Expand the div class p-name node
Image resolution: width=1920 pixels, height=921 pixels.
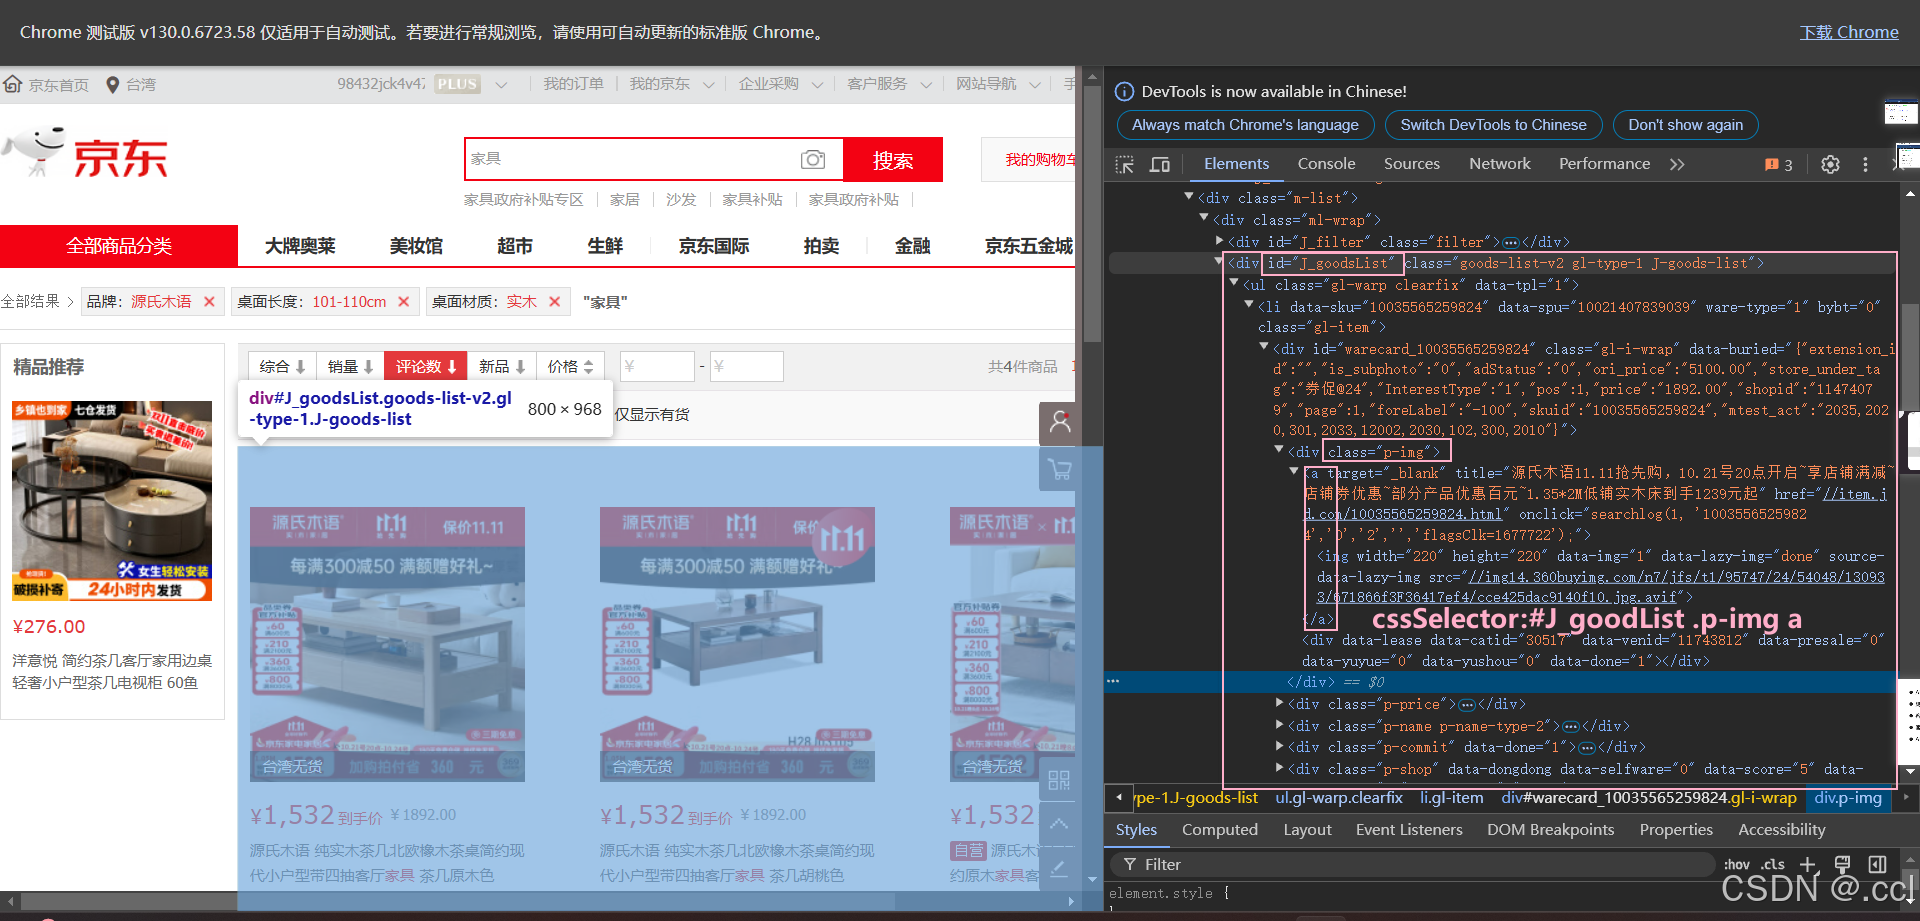(x=1279, y=725)
